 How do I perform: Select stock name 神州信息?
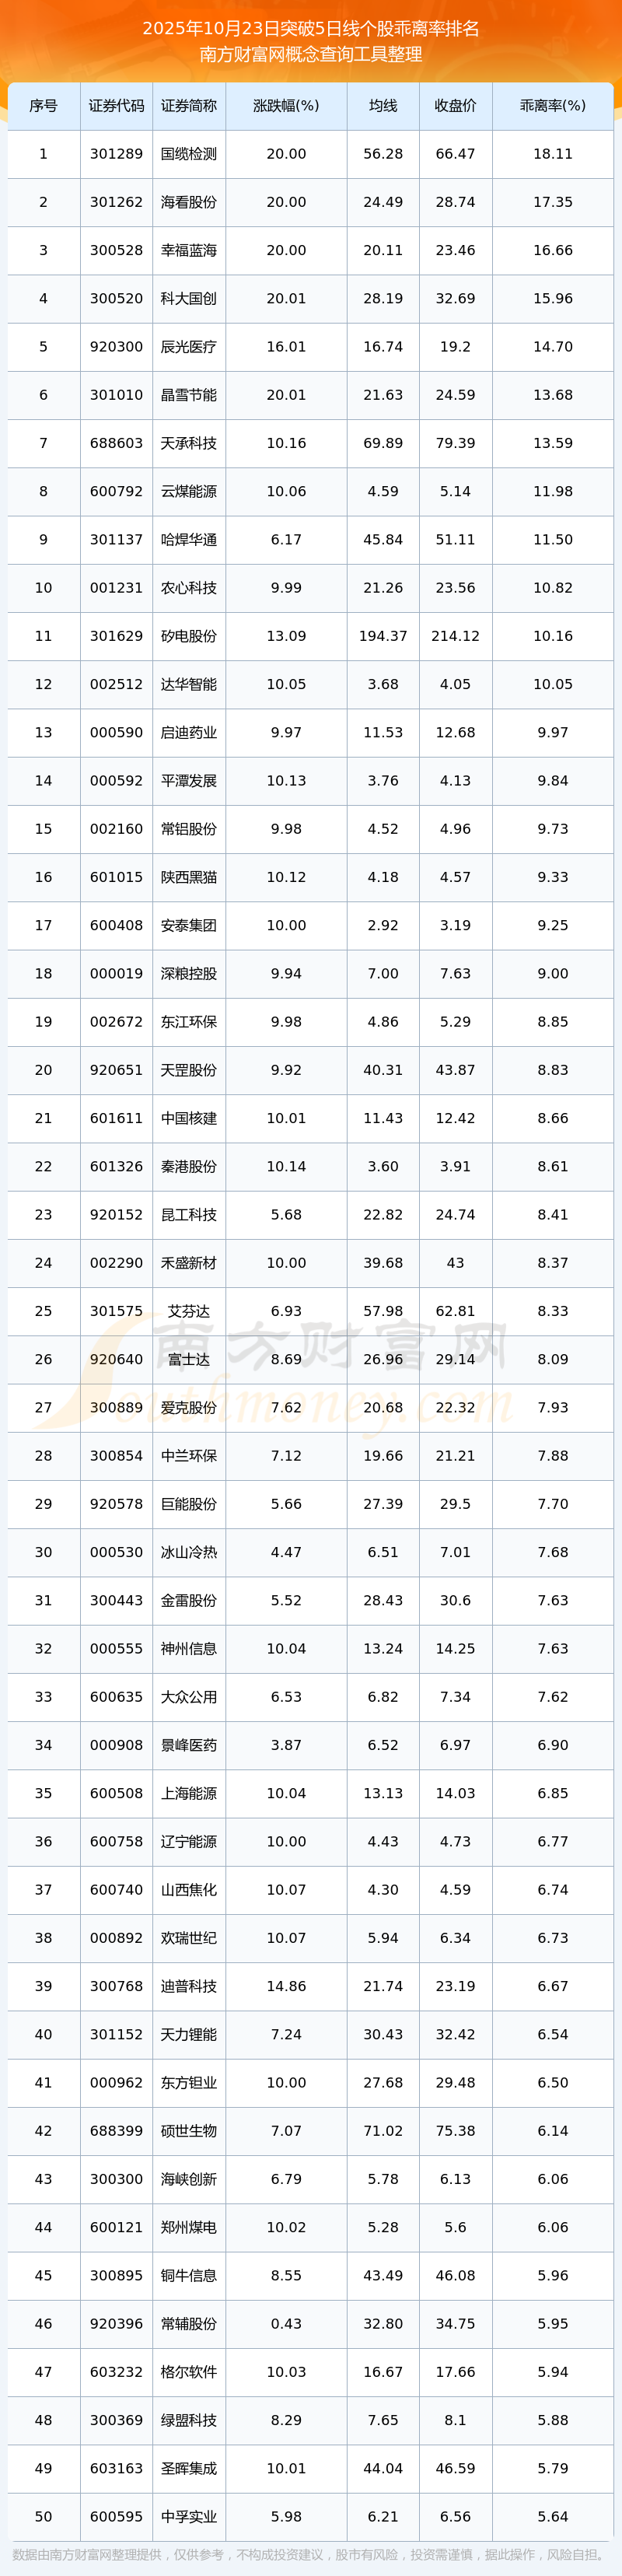tap(189, 1648)
